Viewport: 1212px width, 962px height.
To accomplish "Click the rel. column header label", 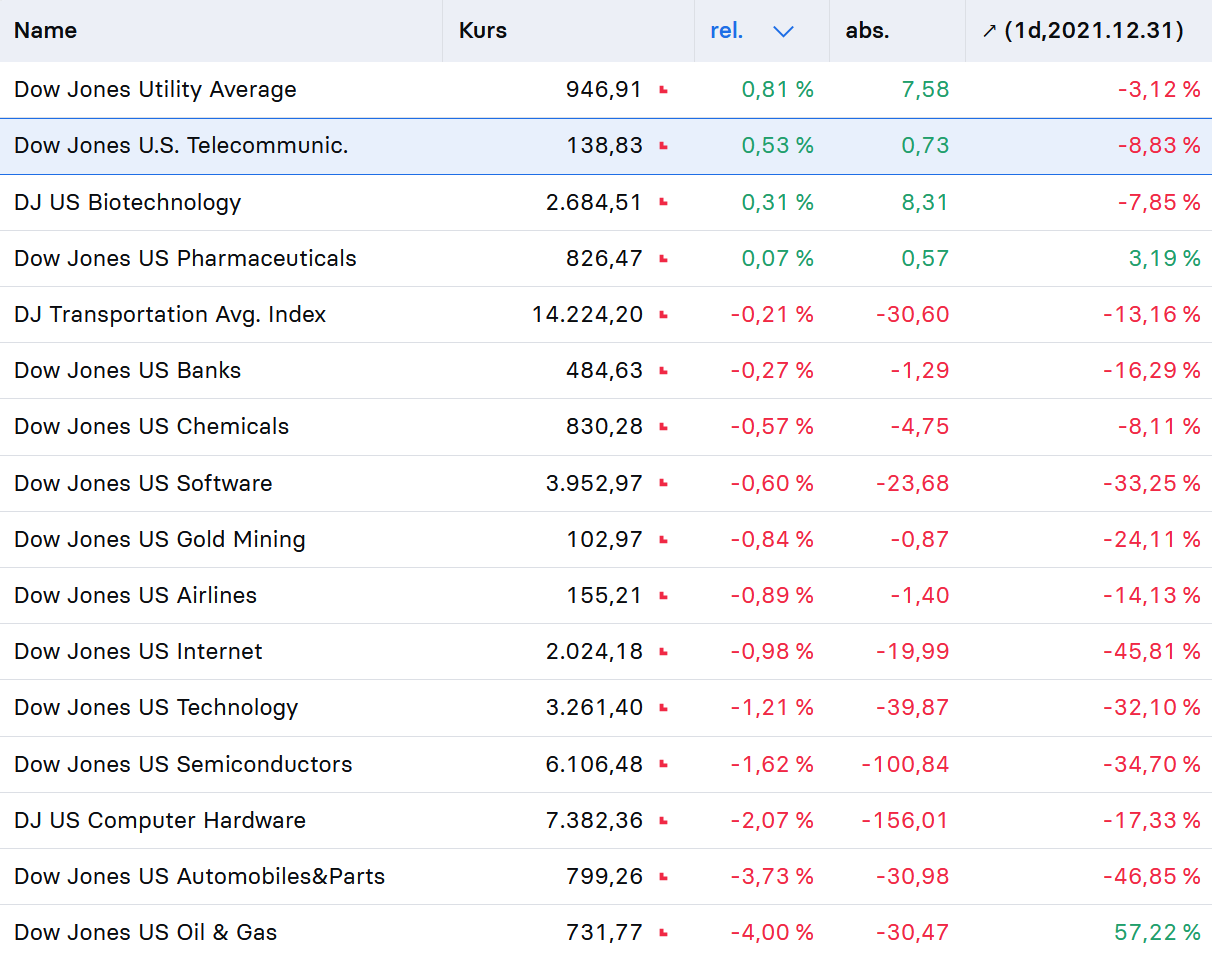I will [727, 31].
